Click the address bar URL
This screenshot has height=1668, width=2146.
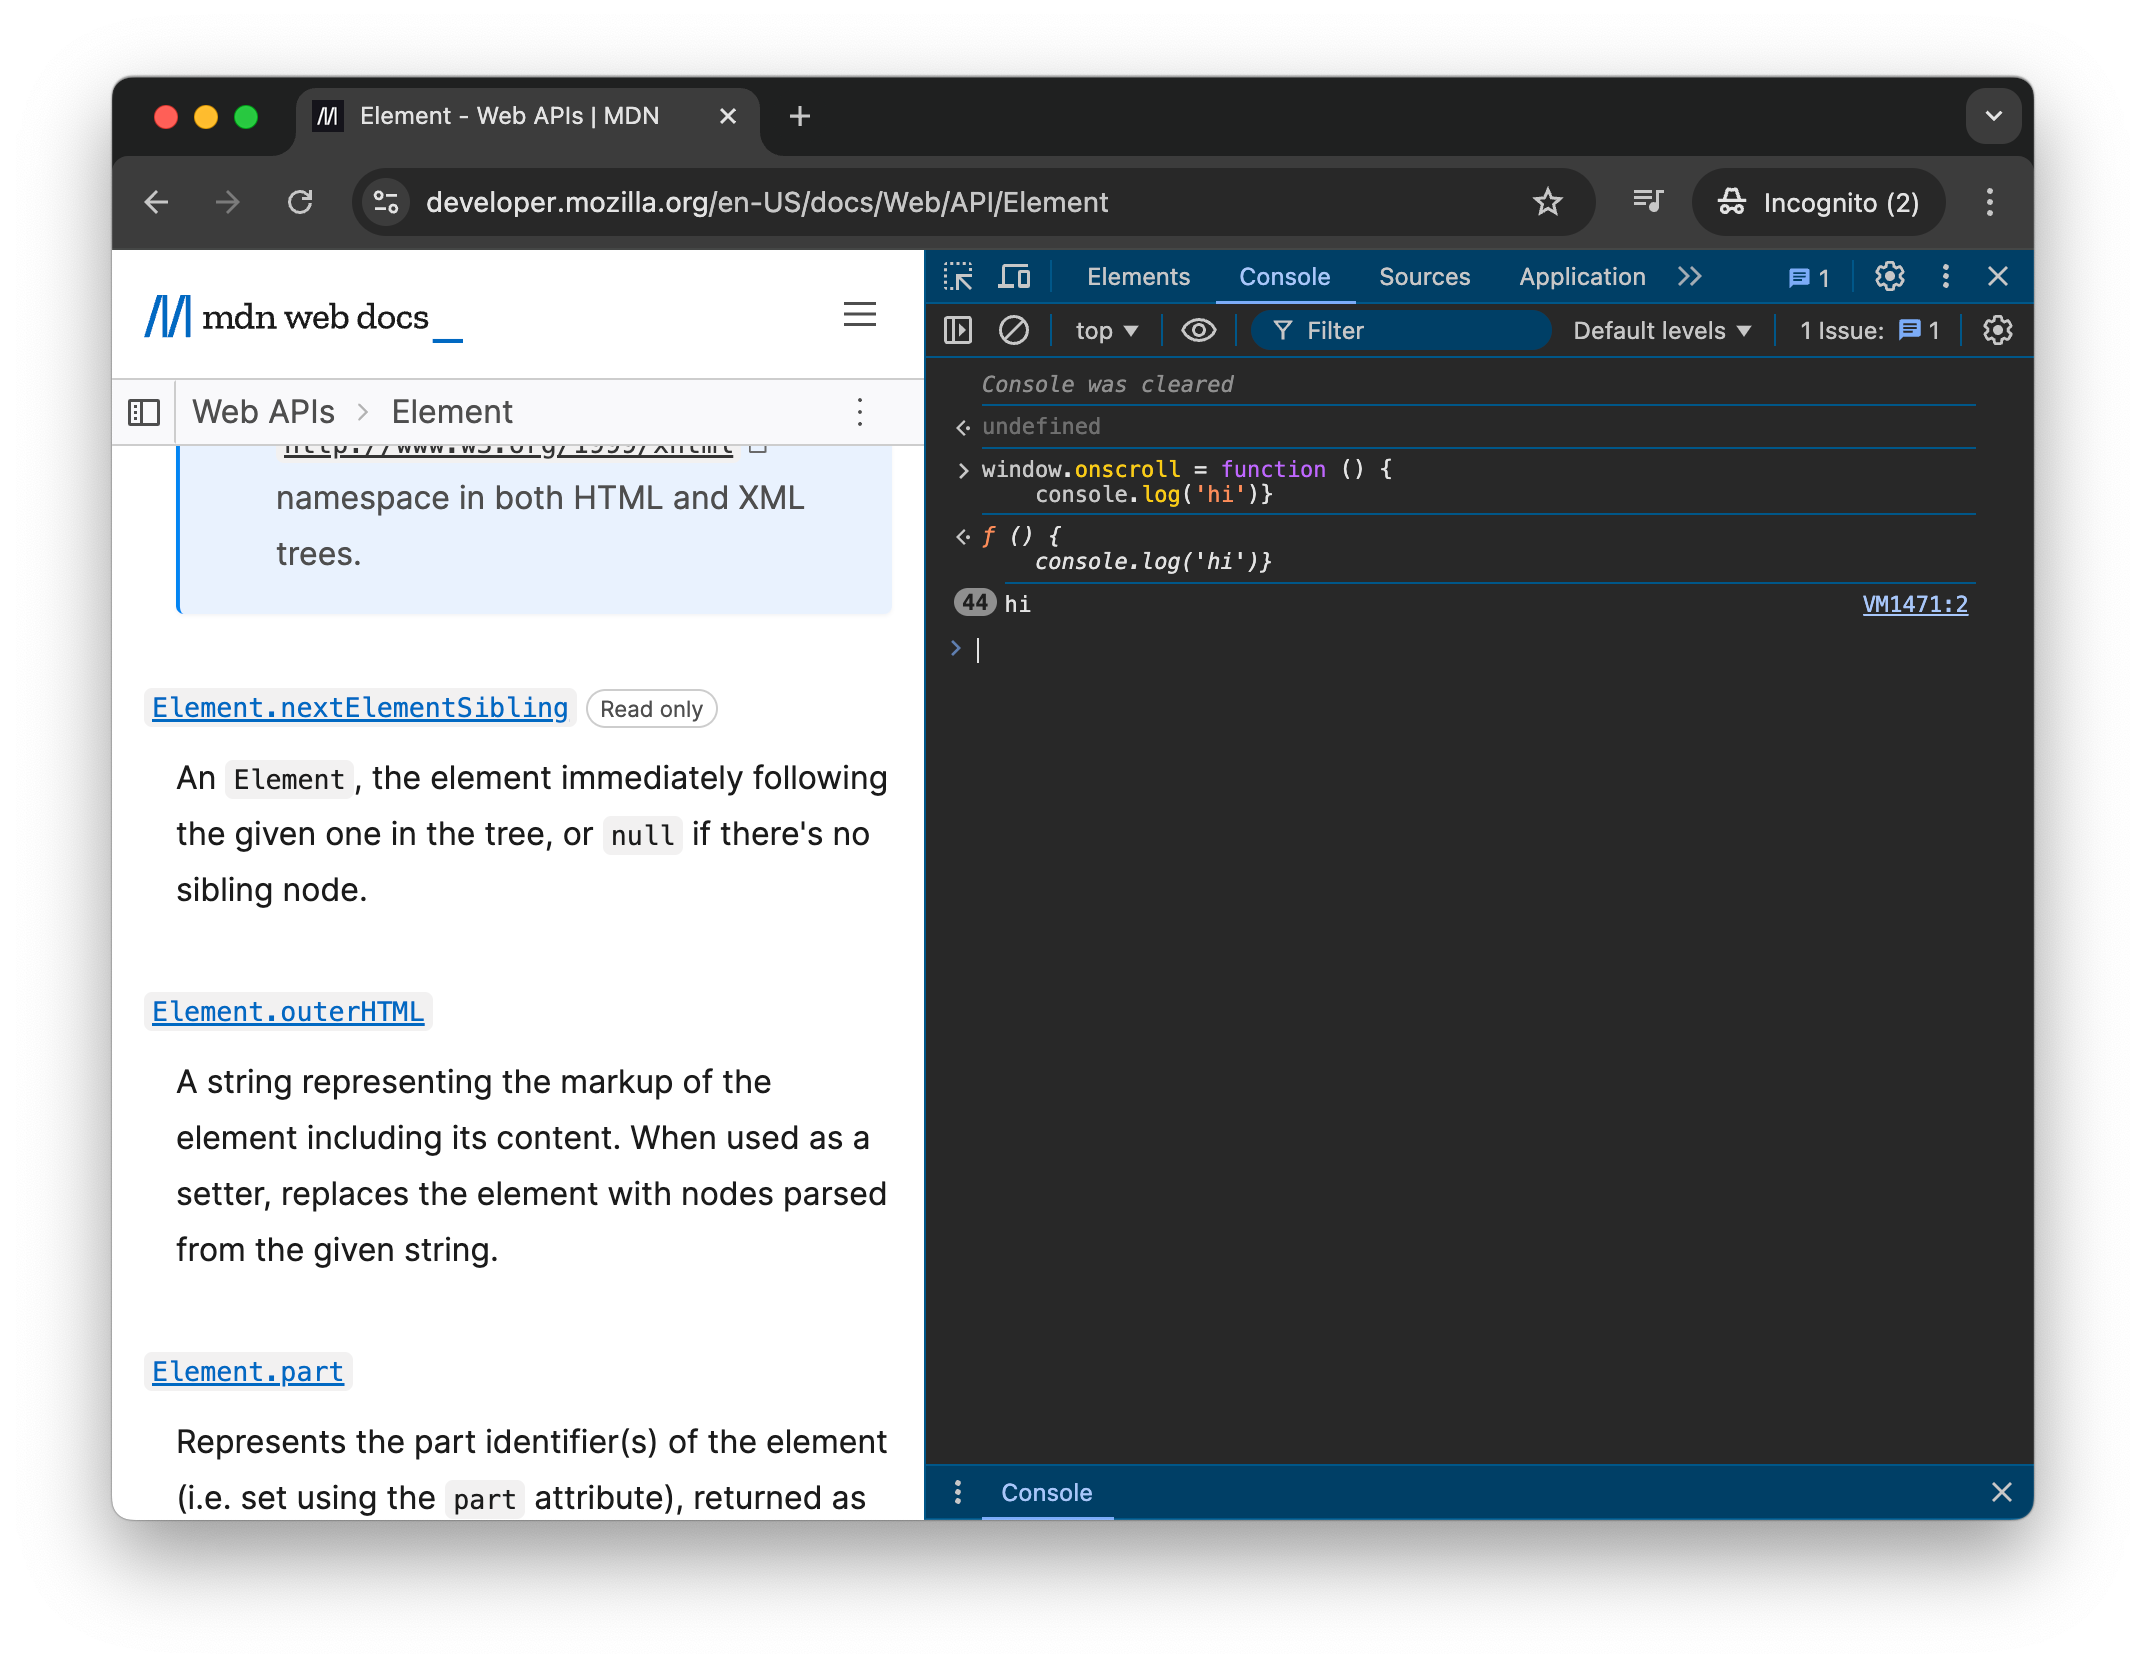point(766,203)
